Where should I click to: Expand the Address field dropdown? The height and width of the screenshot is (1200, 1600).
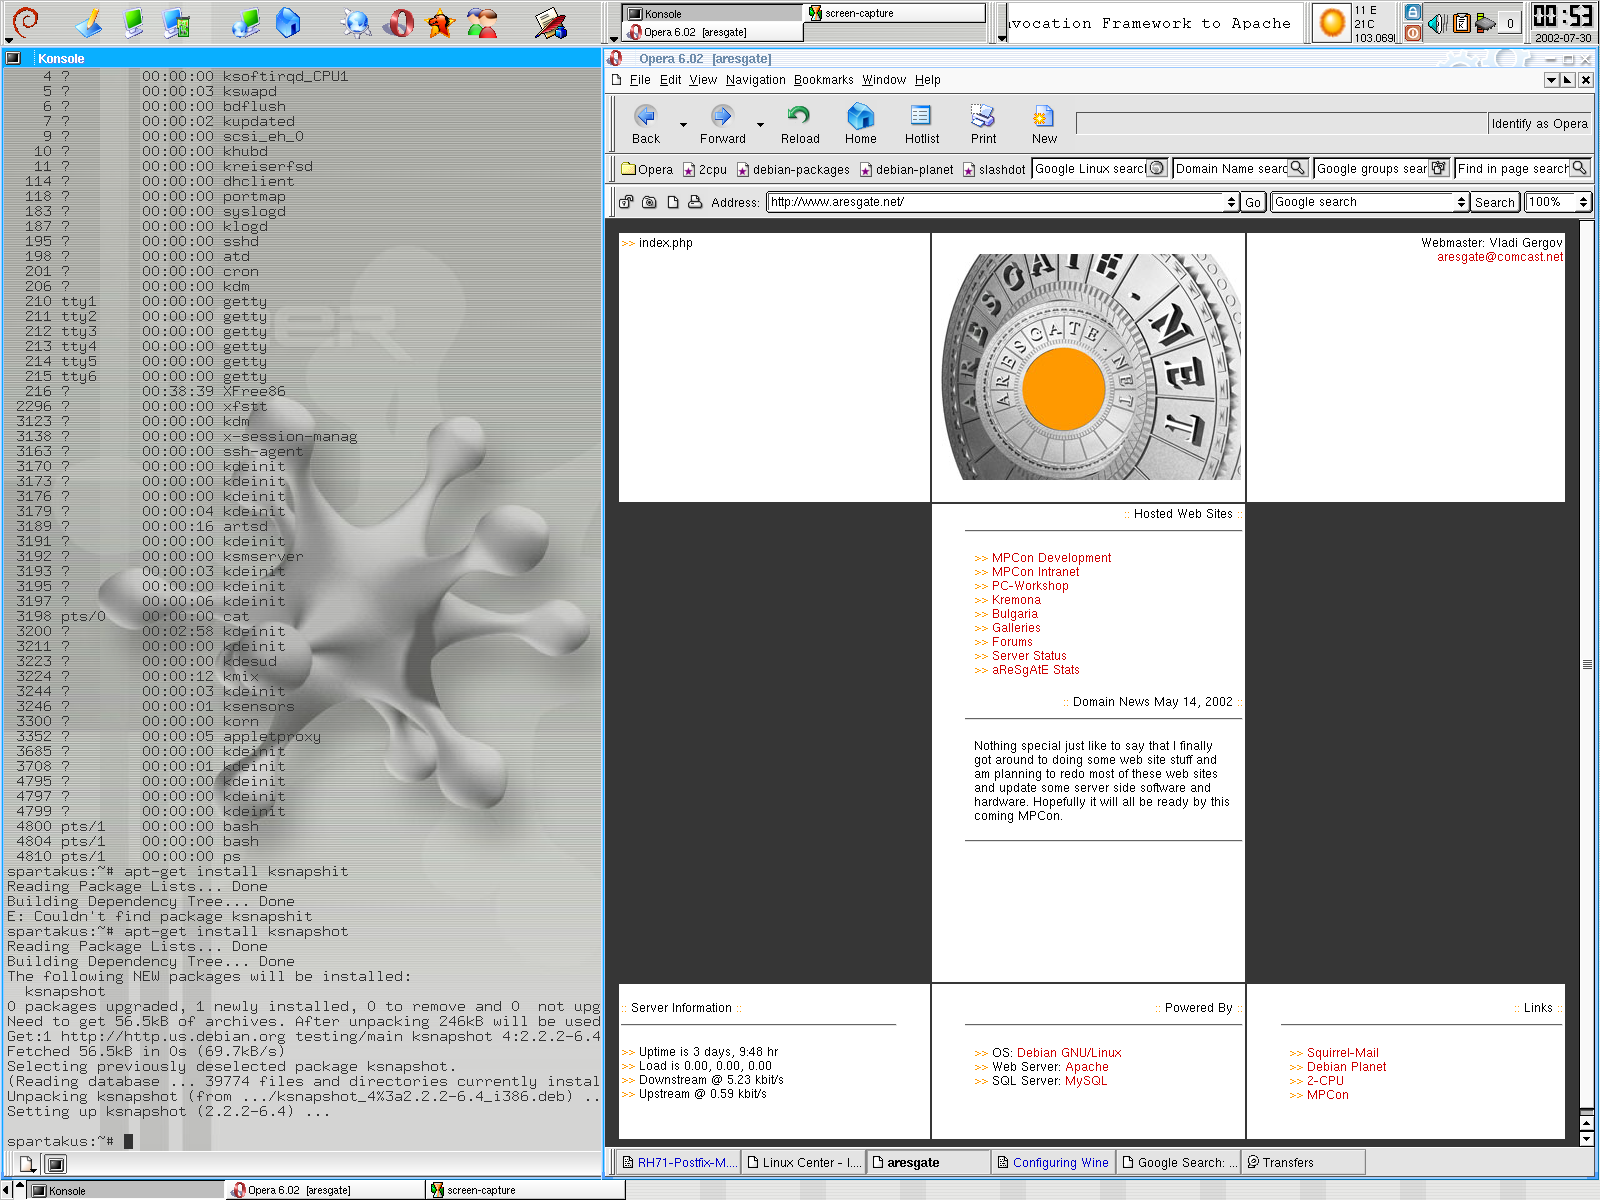(x=1231, y=202)
